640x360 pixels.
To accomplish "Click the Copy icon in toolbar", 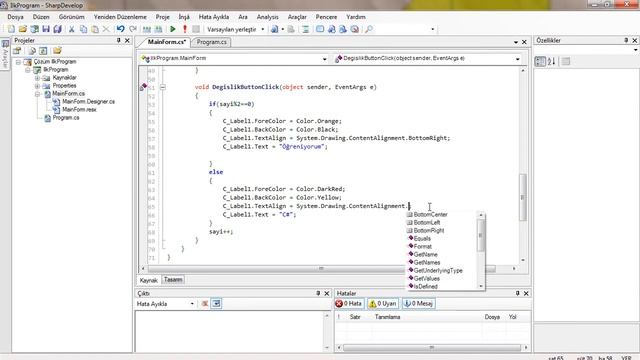I will click(83, 29).
